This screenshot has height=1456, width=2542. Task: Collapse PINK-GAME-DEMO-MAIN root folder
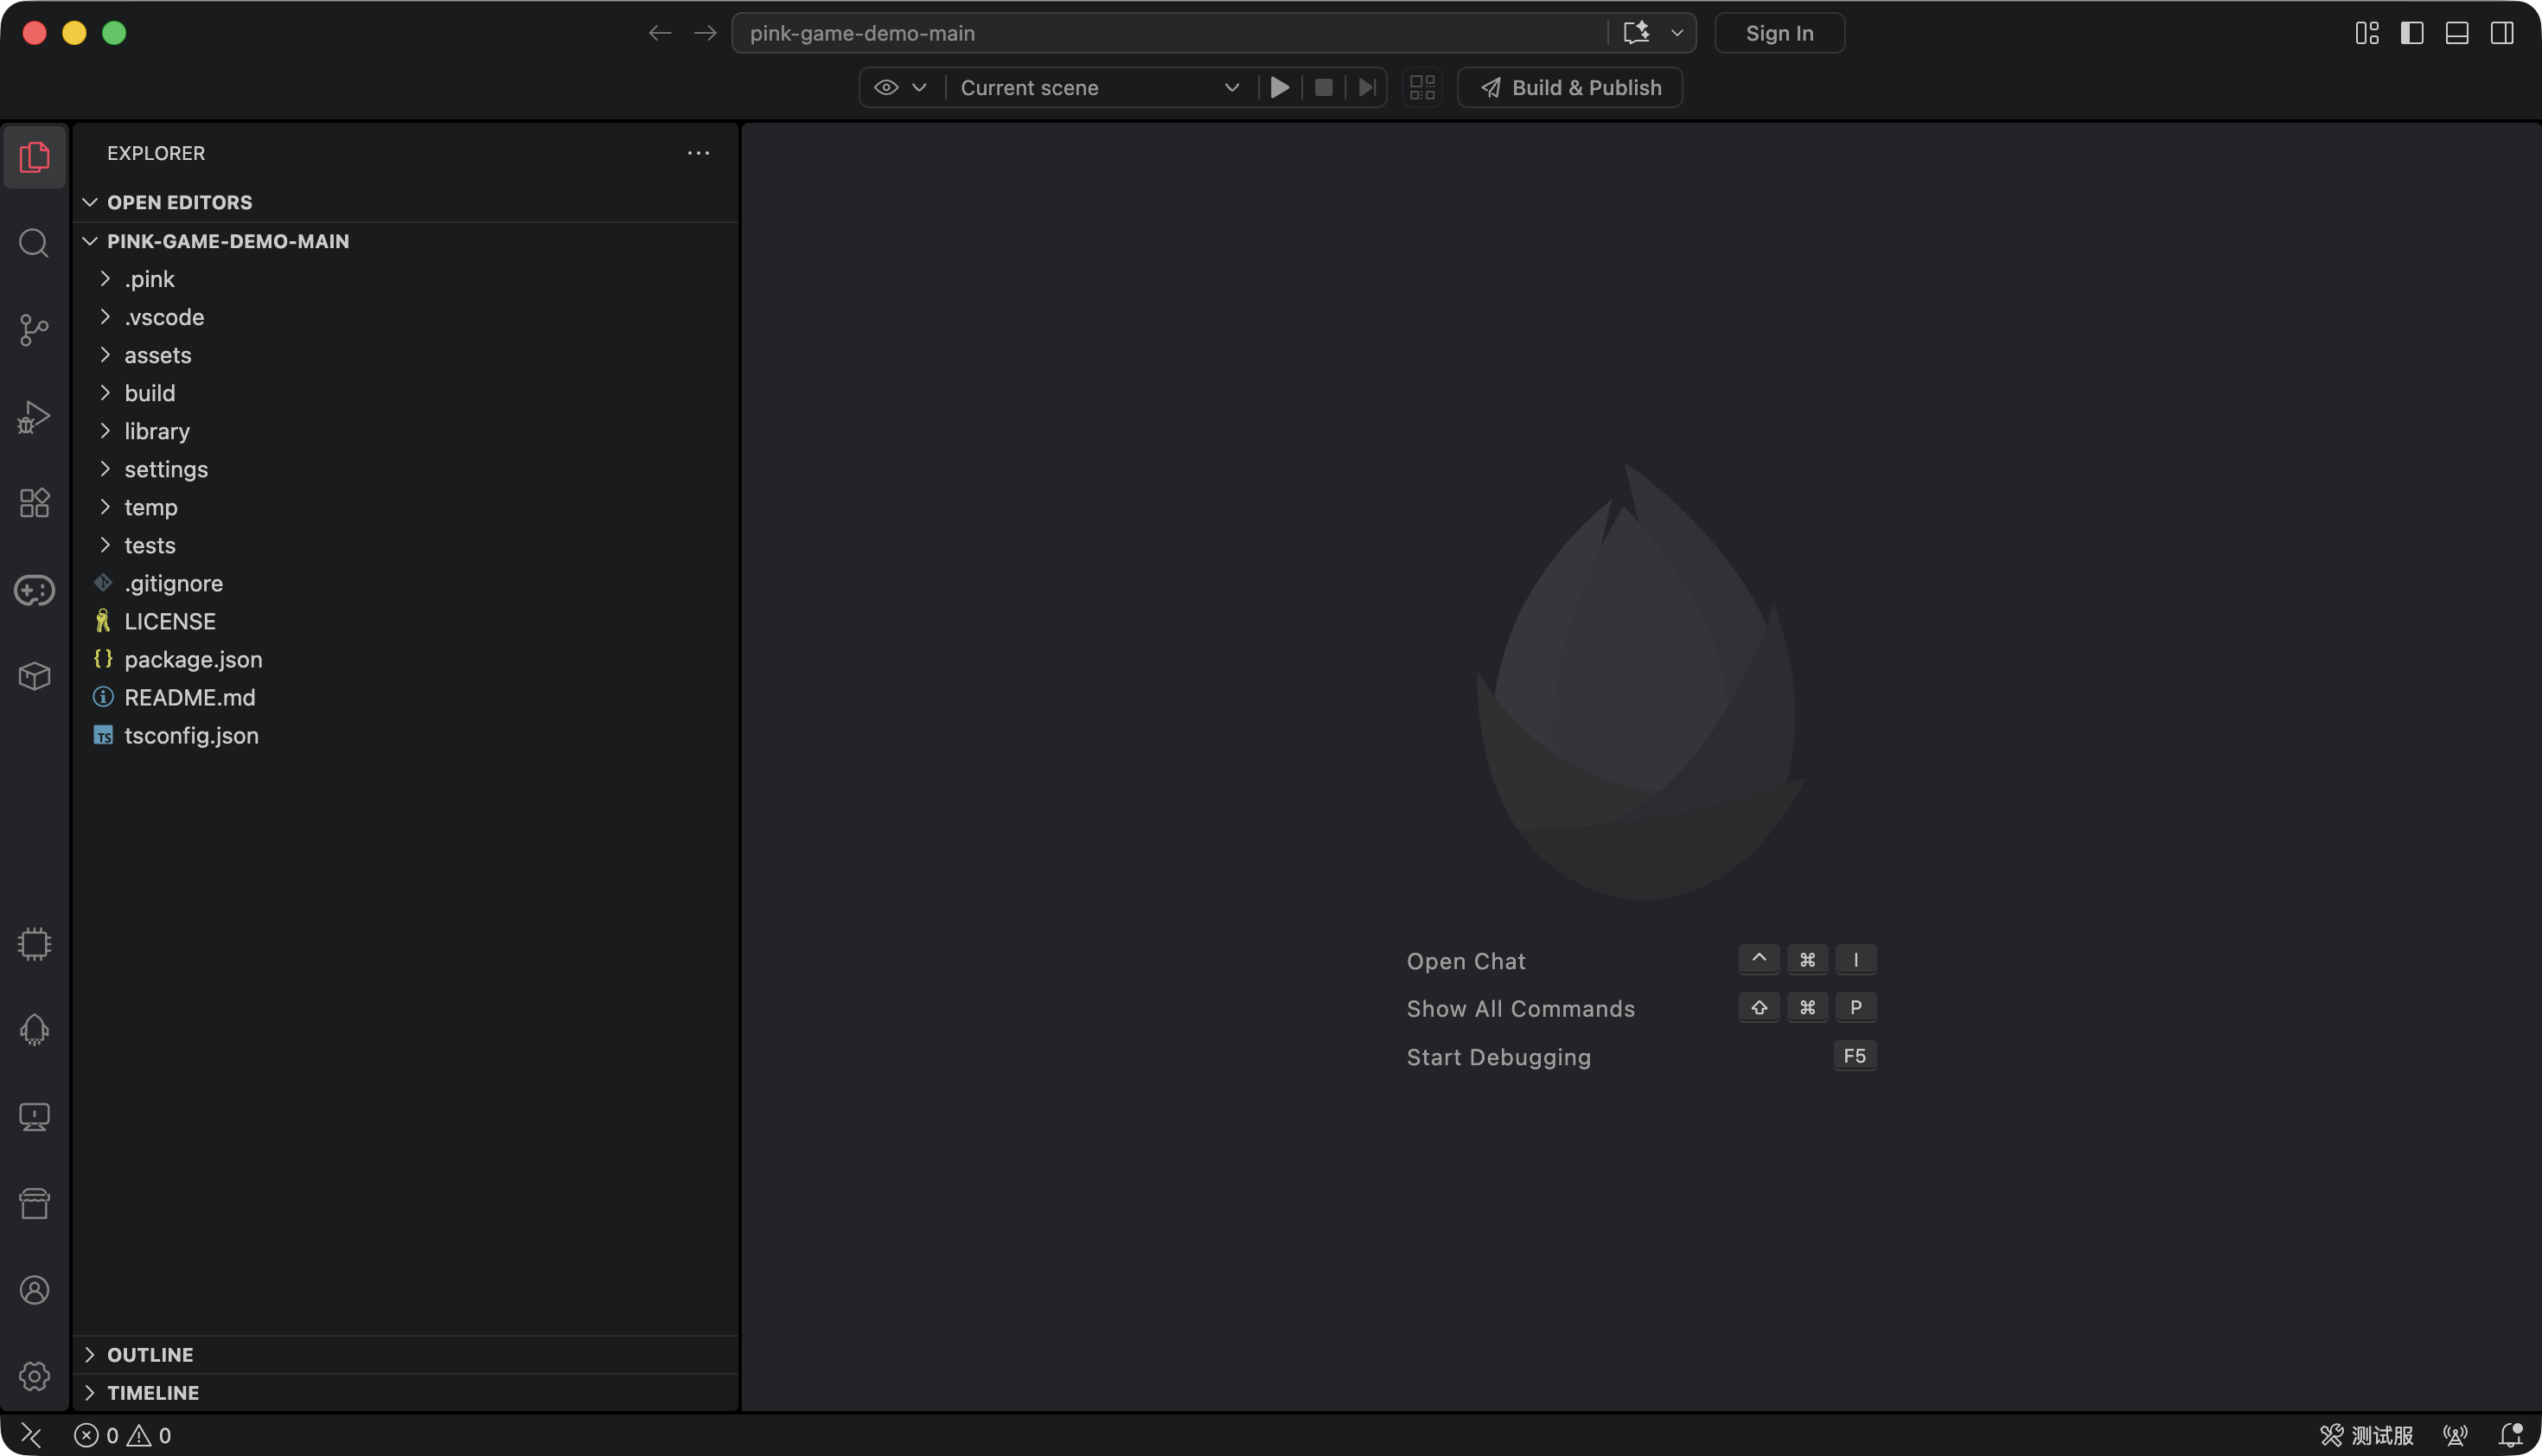(x=406, y=241)
